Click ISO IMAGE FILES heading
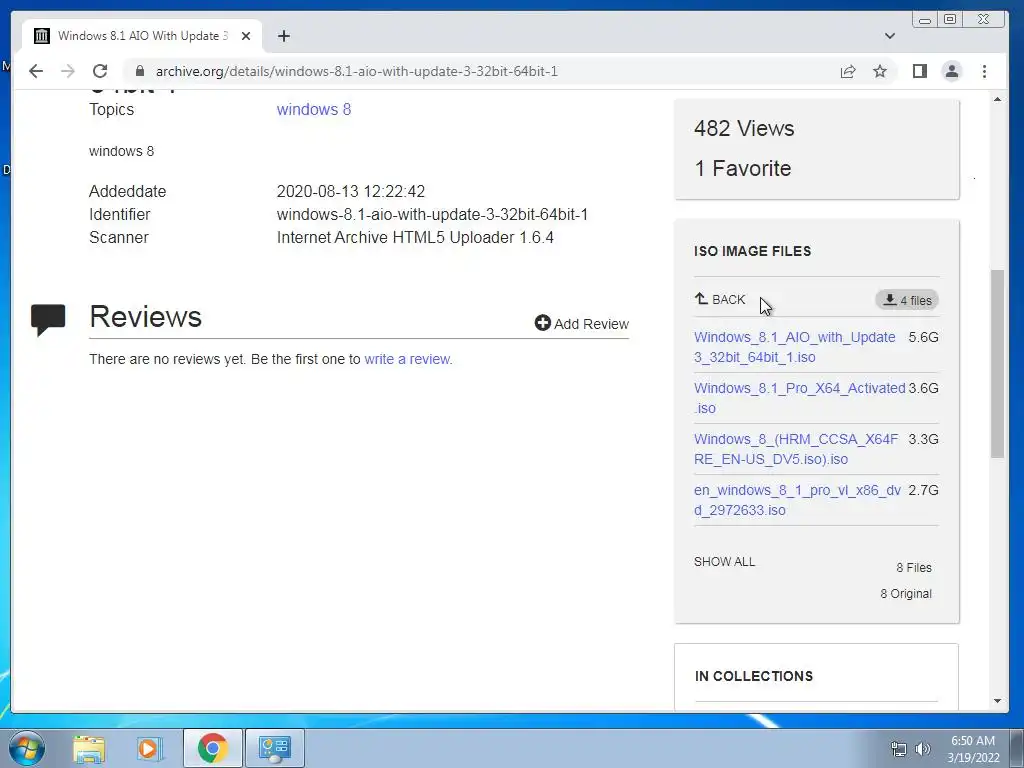 752,251
